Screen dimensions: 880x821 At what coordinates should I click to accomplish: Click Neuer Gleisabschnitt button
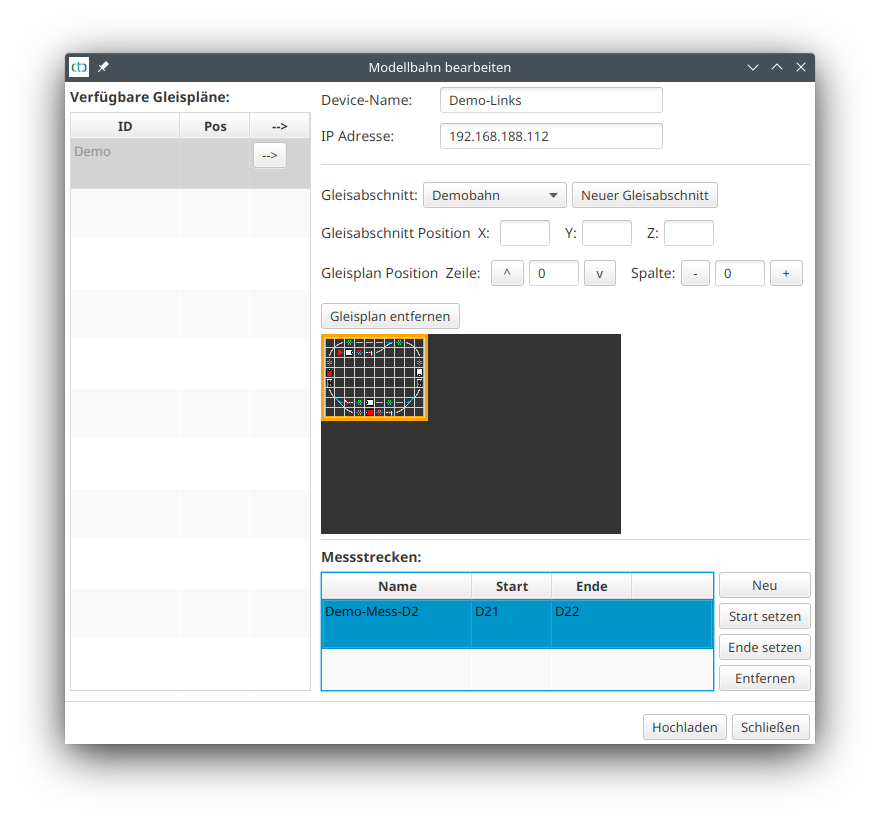644,195
